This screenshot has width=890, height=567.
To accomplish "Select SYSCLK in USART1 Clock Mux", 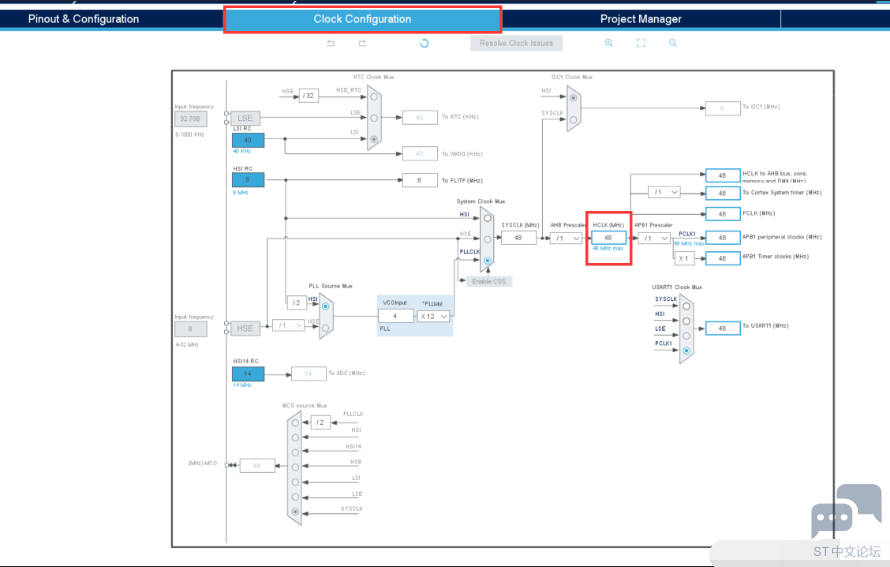I will 686,306.
